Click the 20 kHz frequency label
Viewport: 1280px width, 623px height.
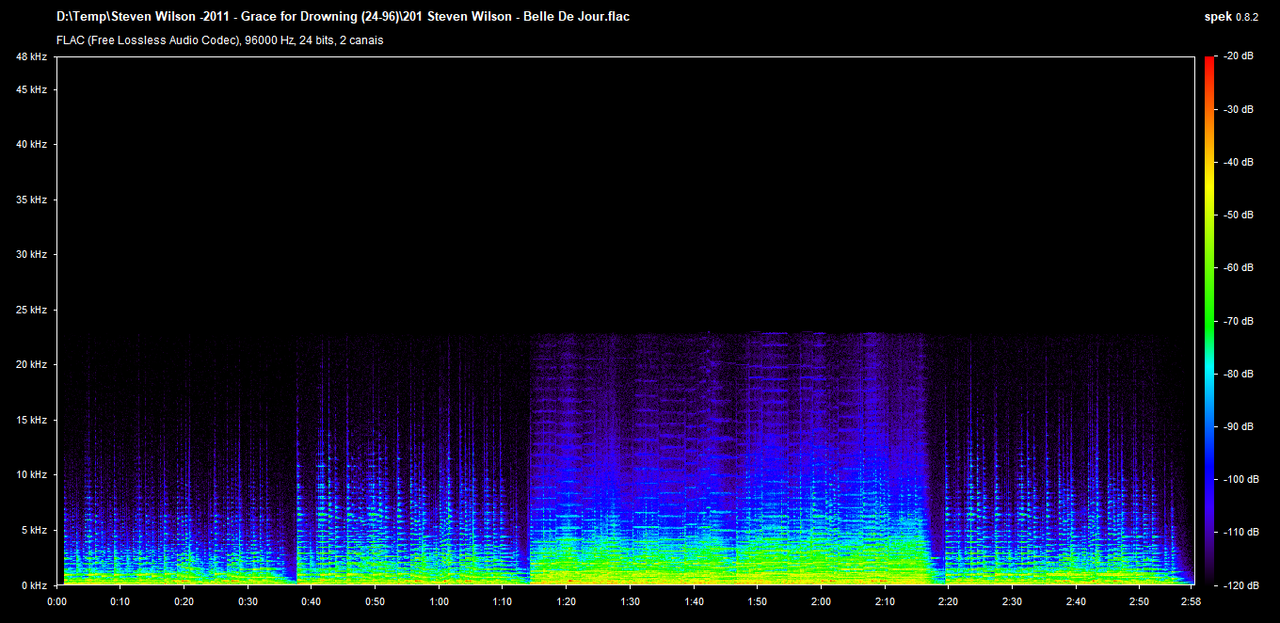31,365
